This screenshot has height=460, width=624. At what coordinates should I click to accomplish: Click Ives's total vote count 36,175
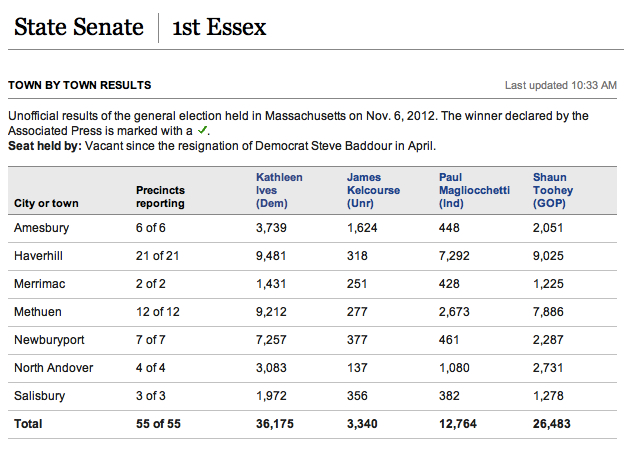pos(275,424)
